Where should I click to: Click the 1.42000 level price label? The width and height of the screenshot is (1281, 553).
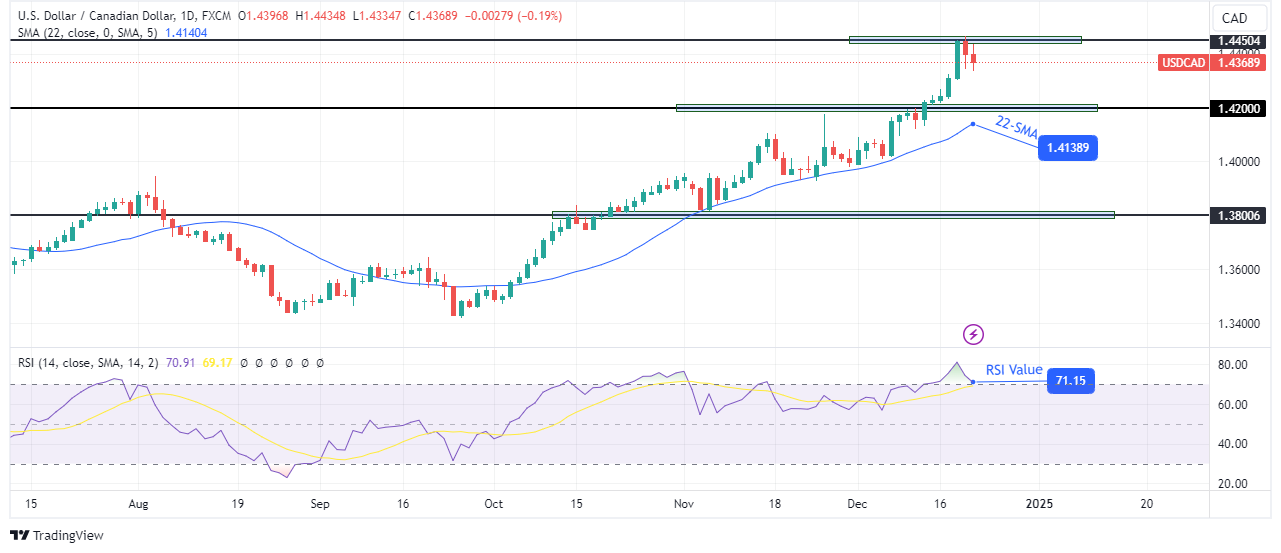coord(1234,108)
